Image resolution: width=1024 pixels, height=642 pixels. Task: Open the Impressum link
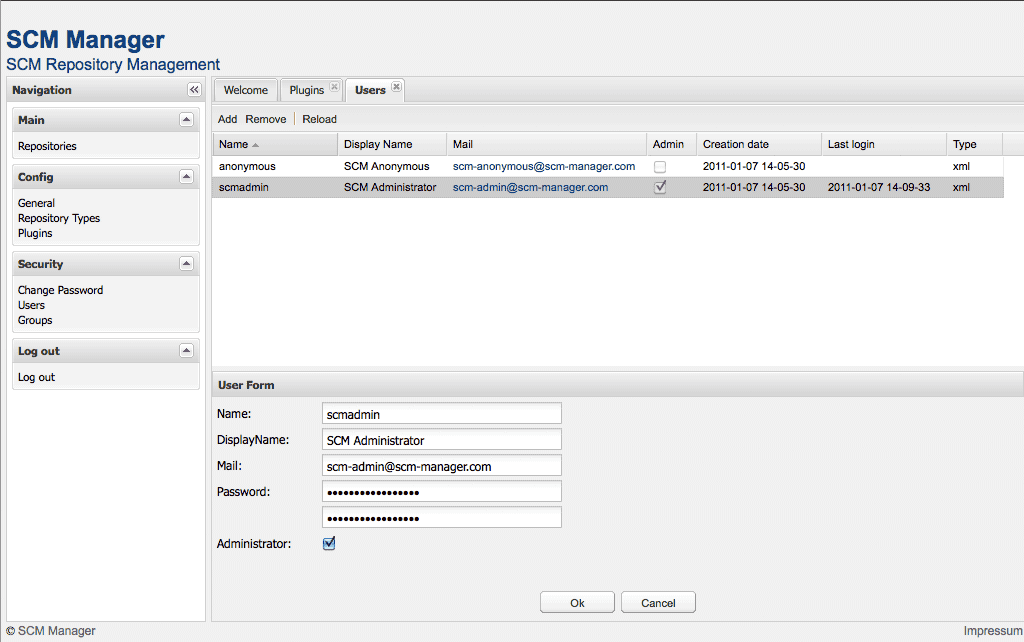point(991,630)
